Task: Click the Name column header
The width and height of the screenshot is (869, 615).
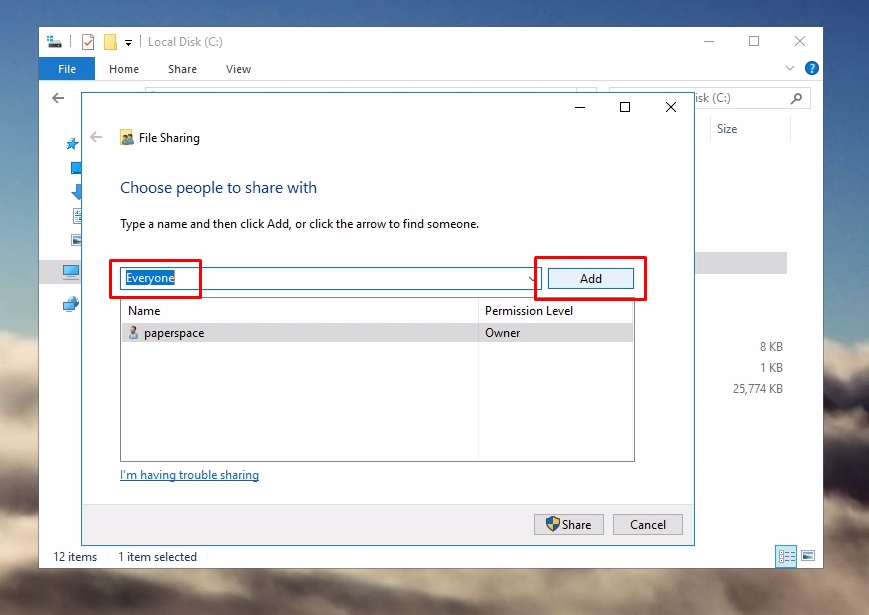Action: 144,311
